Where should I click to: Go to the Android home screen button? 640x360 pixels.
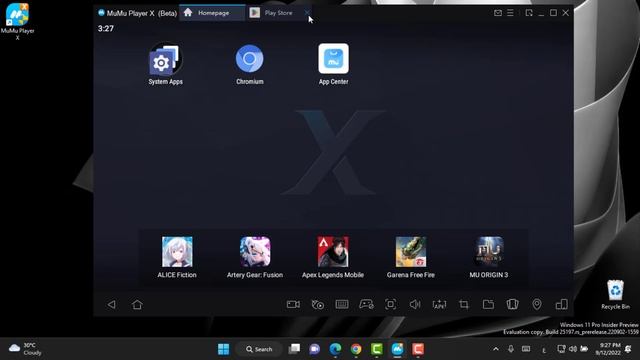[137, 304]
